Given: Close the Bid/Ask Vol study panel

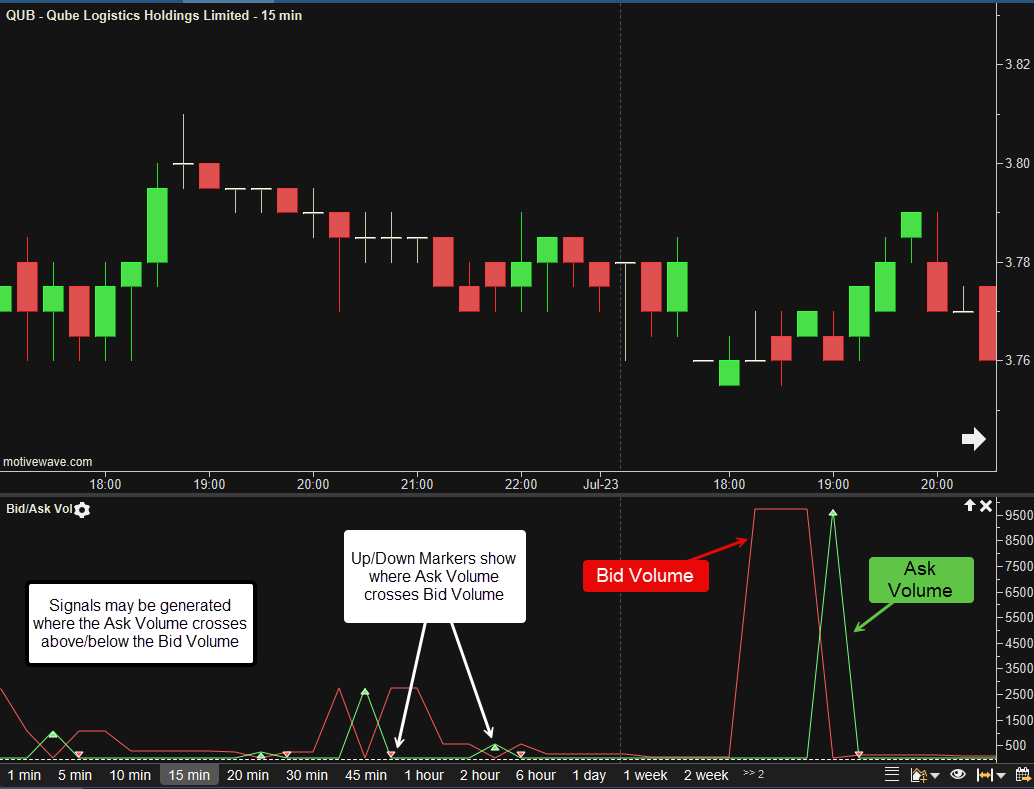Looking at the screenshot, I should (x=986, y=507).
